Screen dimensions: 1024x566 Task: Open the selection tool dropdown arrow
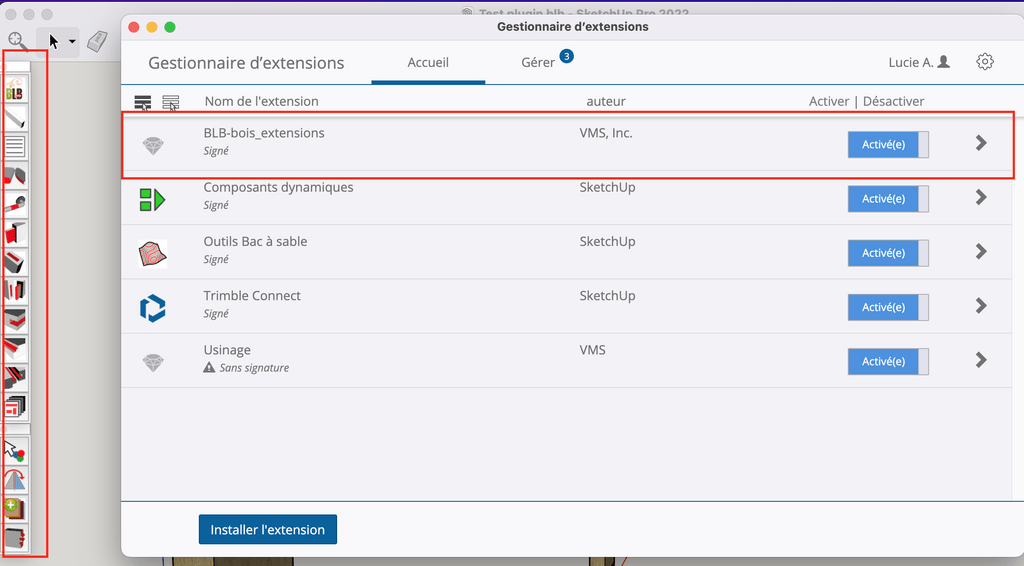click(x=72, y=42)
